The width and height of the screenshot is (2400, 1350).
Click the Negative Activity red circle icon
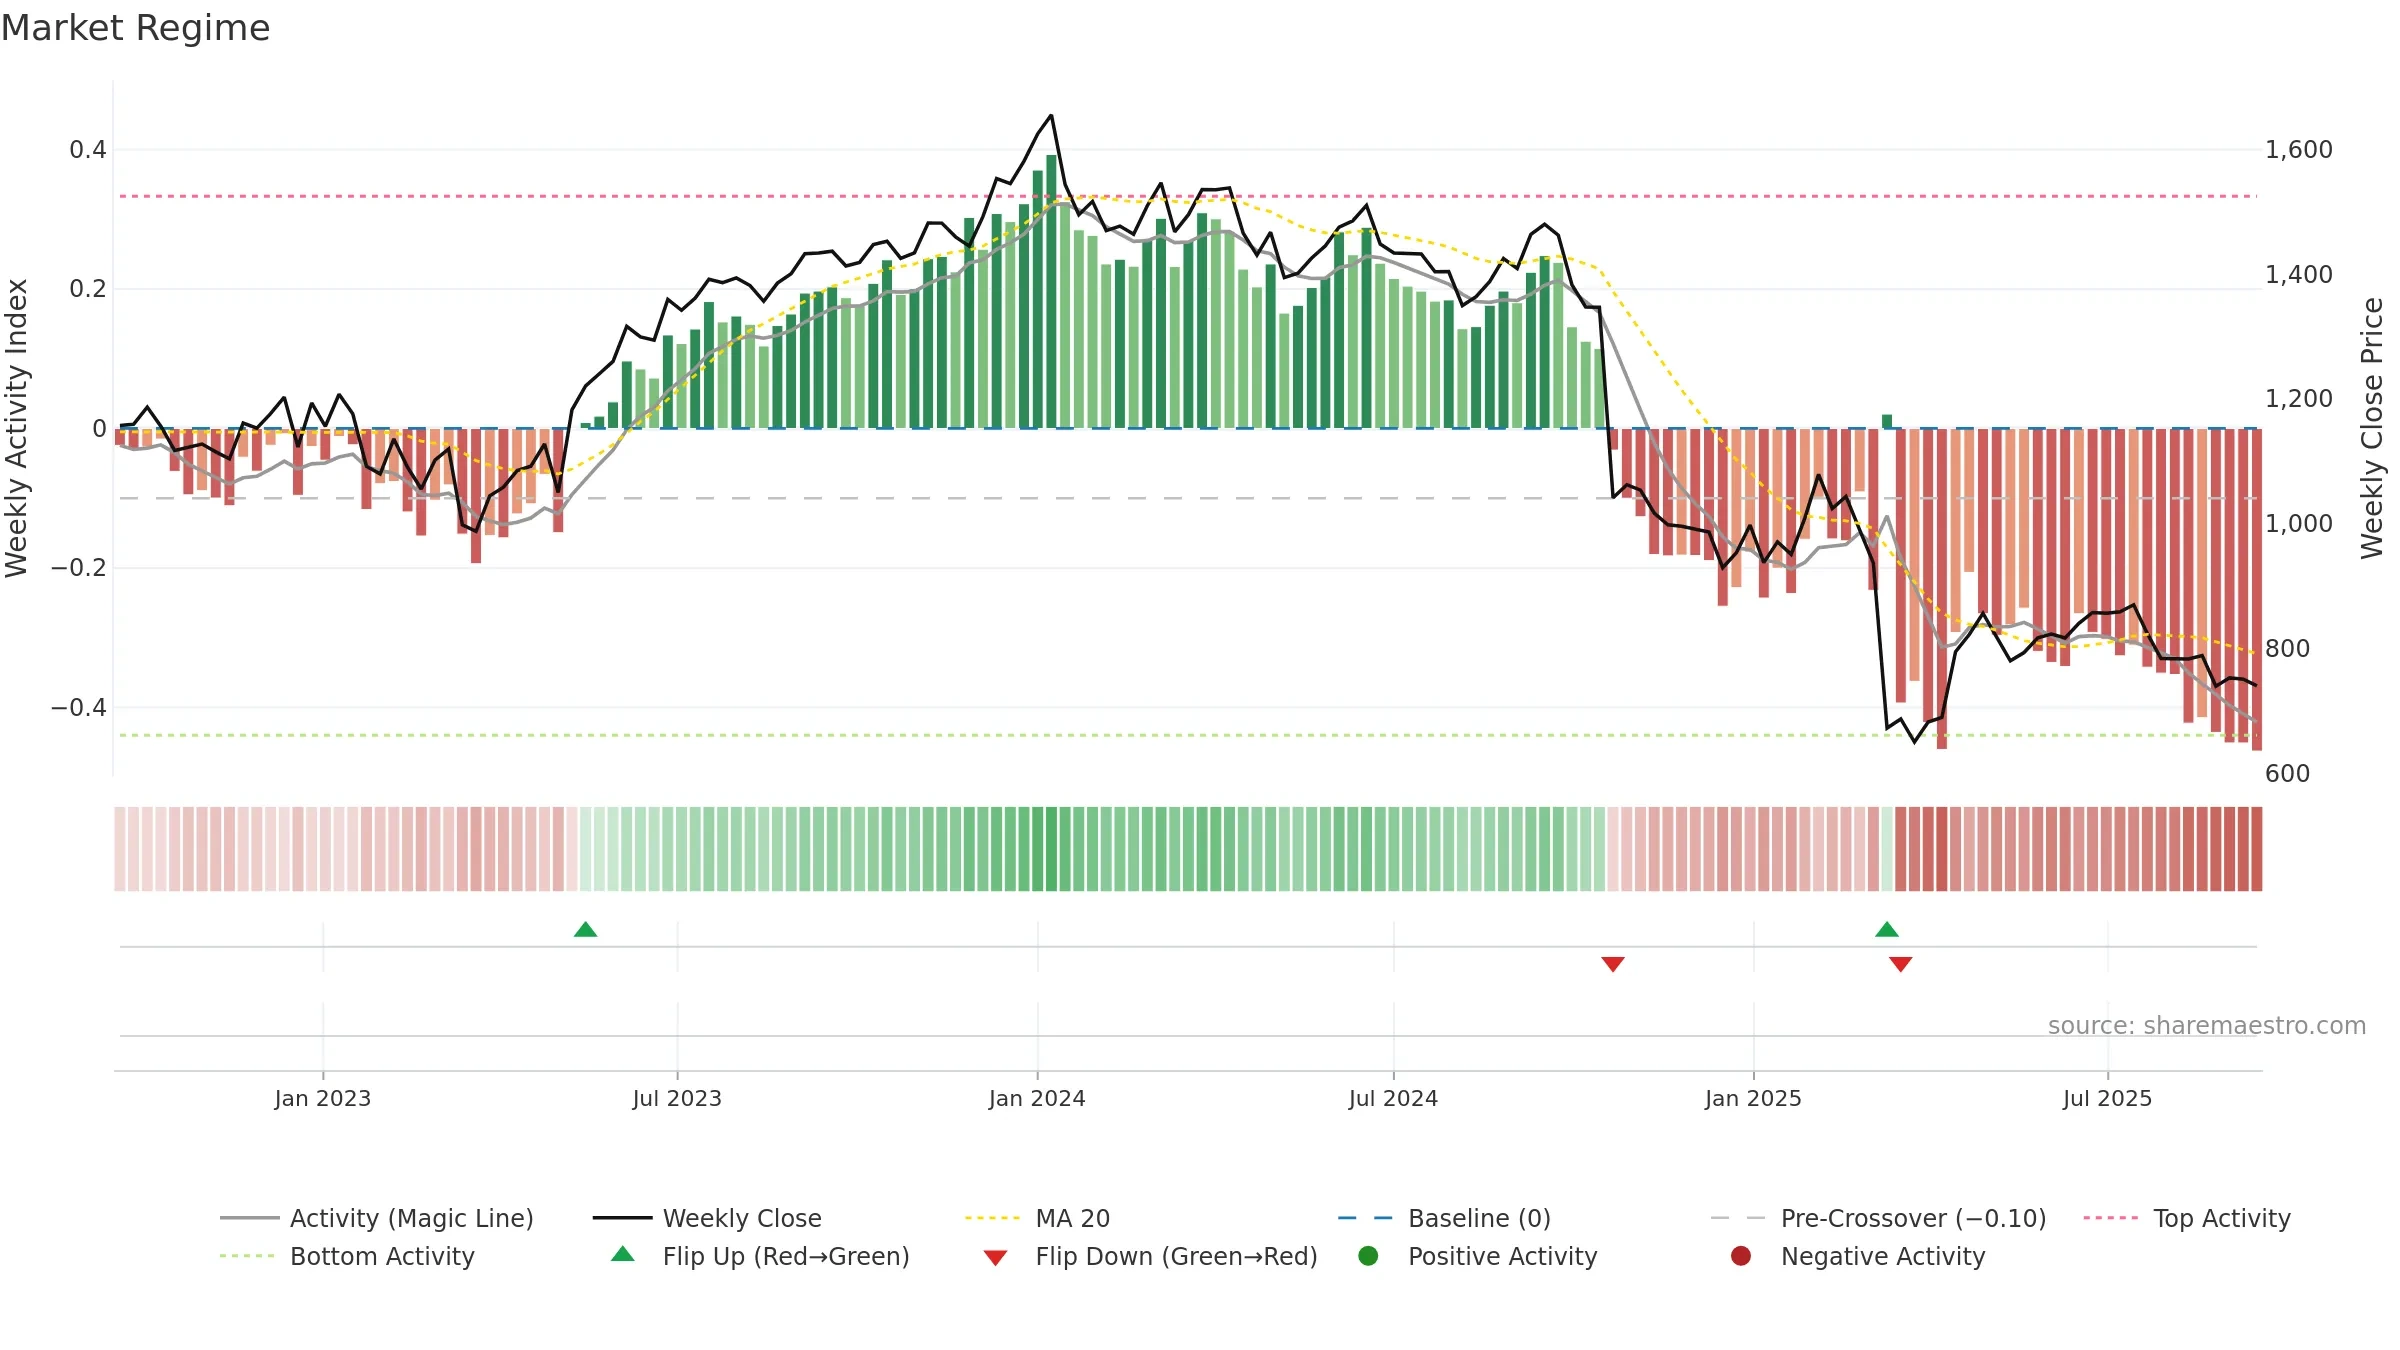(x=1741, y=1256)
